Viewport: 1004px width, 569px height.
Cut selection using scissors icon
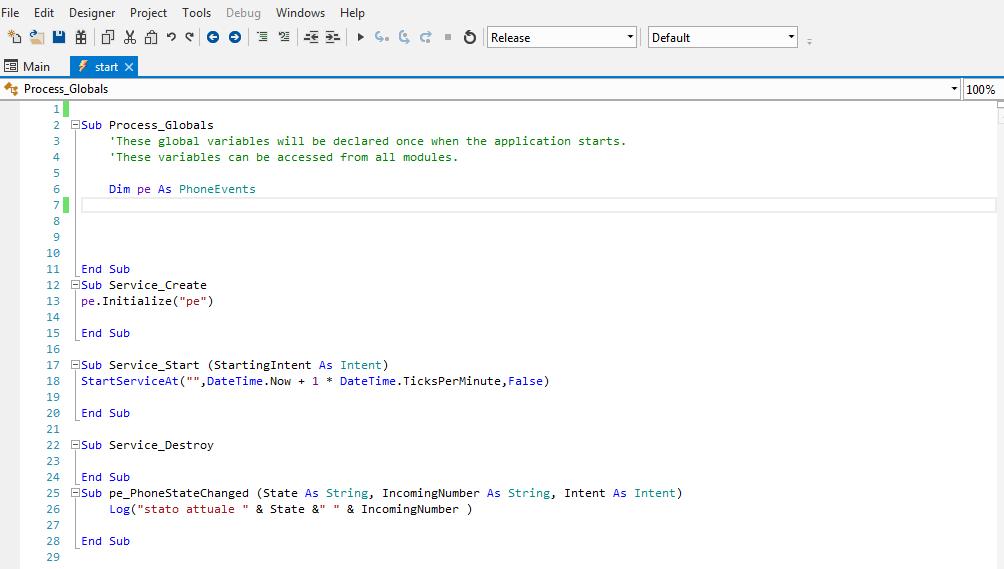tap(130, 37)
